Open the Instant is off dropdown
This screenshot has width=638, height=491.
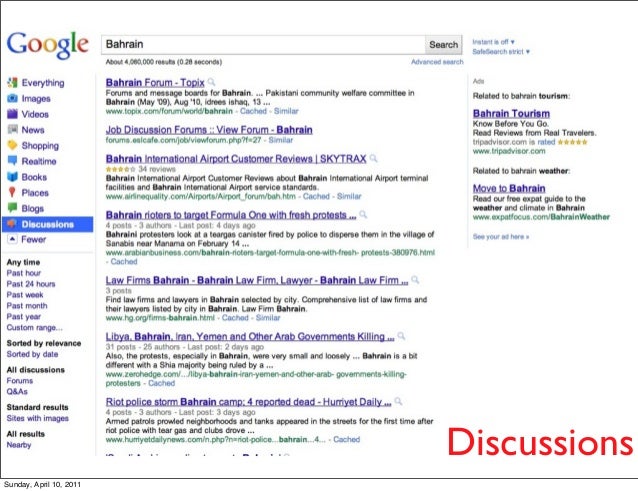point(493,42)
